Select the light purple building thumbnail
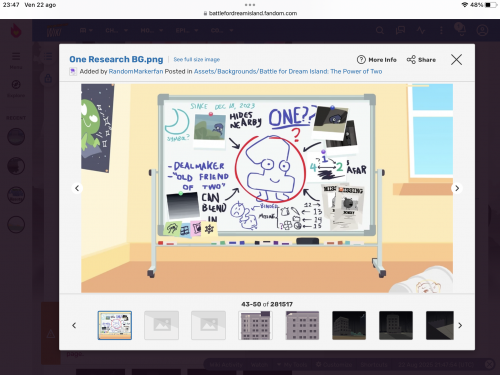 255,325
